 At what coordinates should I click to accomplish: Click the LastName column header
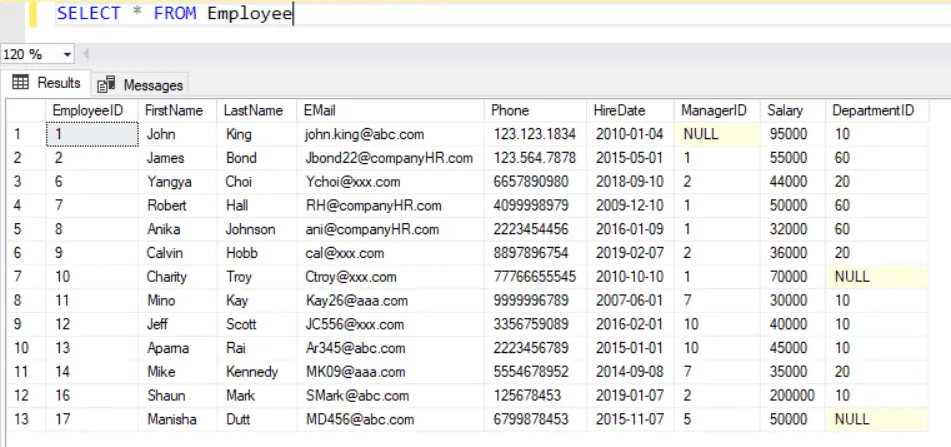pos(253,110)
